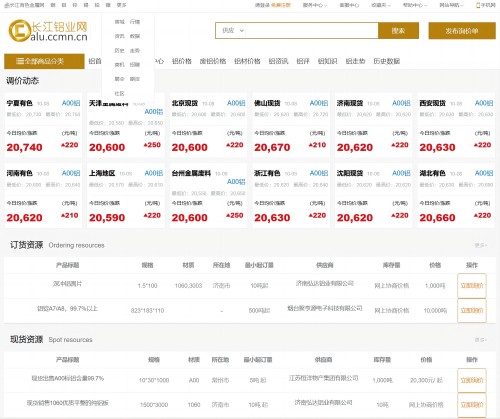The image size is (500, 419).
Task: Expand the 帮助中心 top bar dropdown
Action: (415, 5)
